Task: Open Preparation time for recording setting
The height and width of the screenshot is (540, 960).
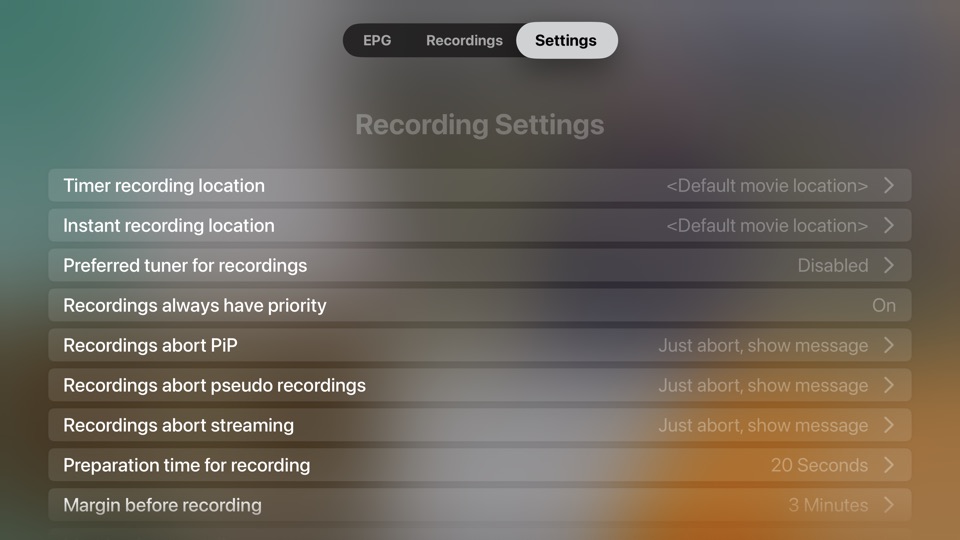Action: click(x=479, y=465)
